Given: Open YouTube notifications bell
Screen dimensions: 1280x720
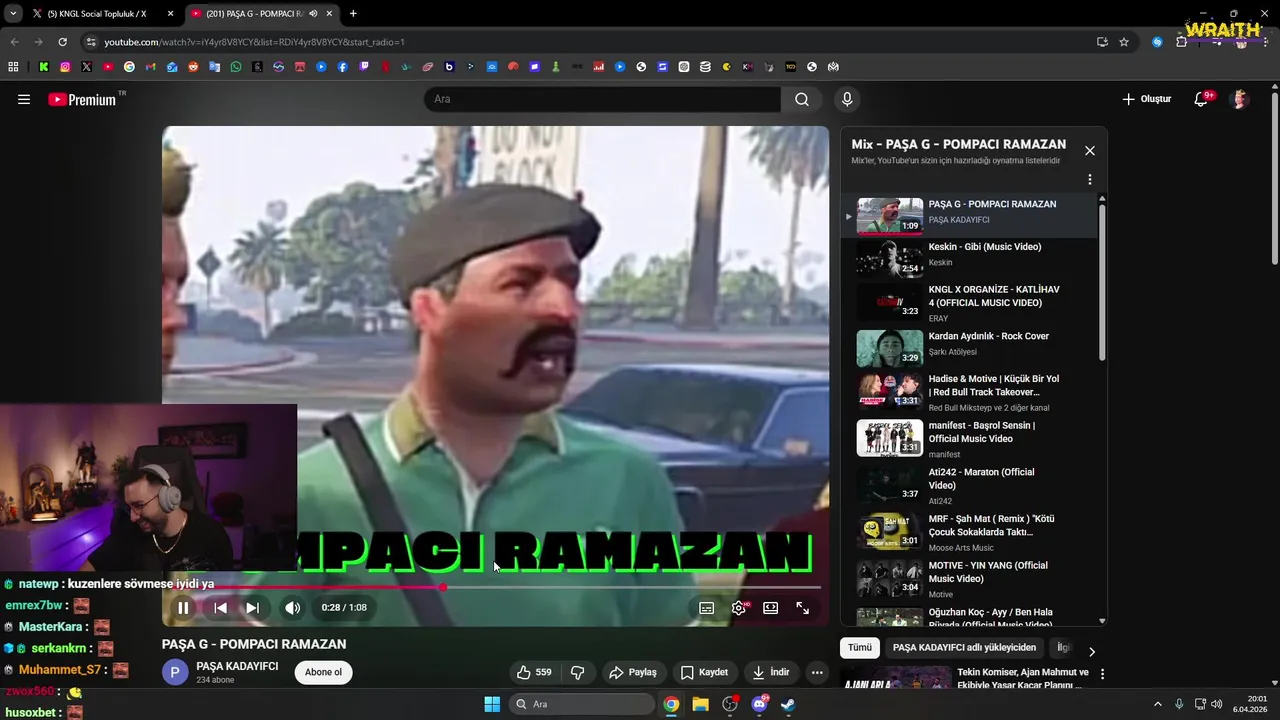Looking at the screenshot, I should (x=1202, y=99).
